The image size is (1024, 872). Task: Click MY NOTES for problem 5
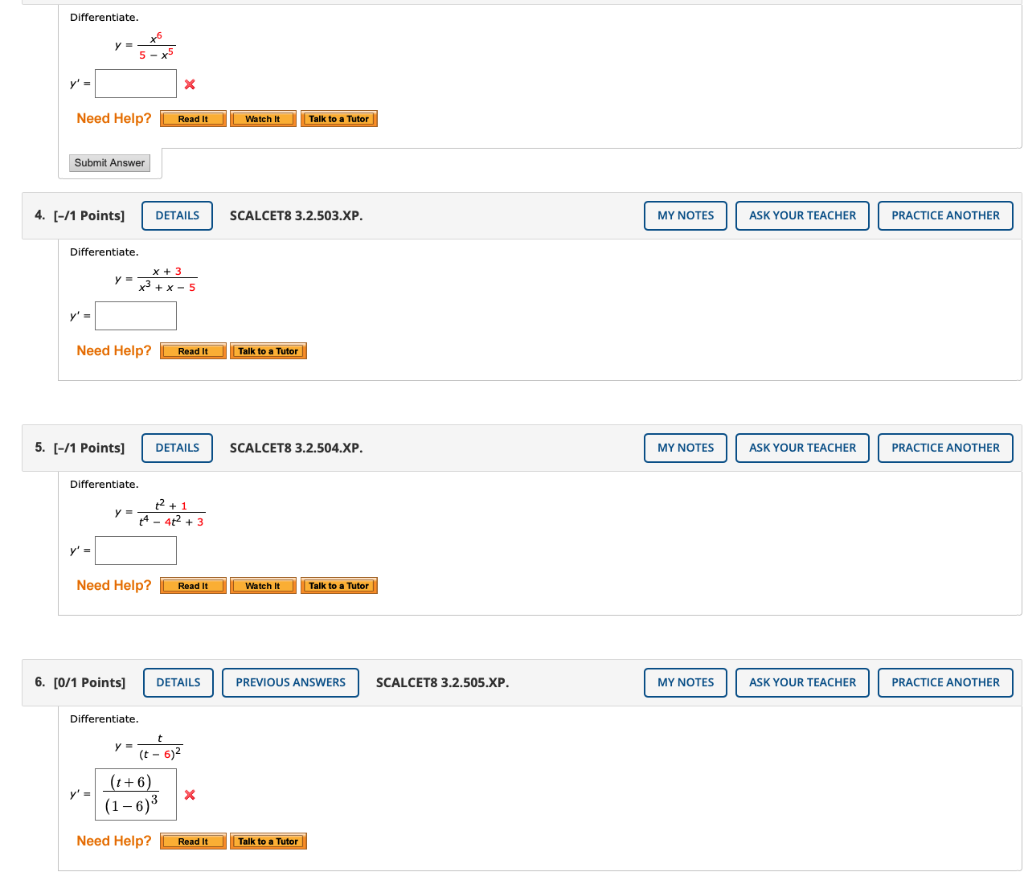685,447
